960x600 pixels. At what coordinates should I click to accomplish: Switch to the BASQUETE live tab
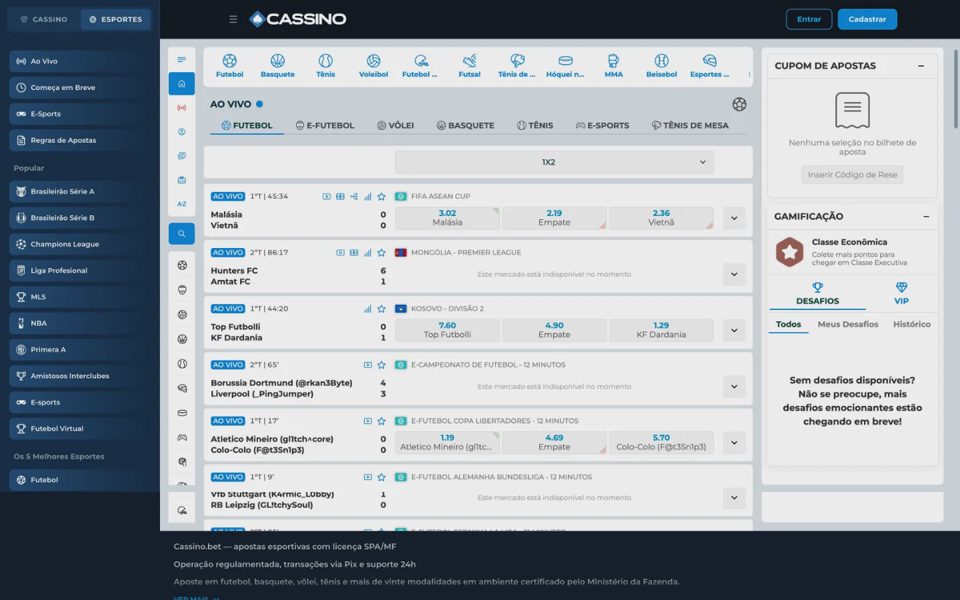(465, 126)
